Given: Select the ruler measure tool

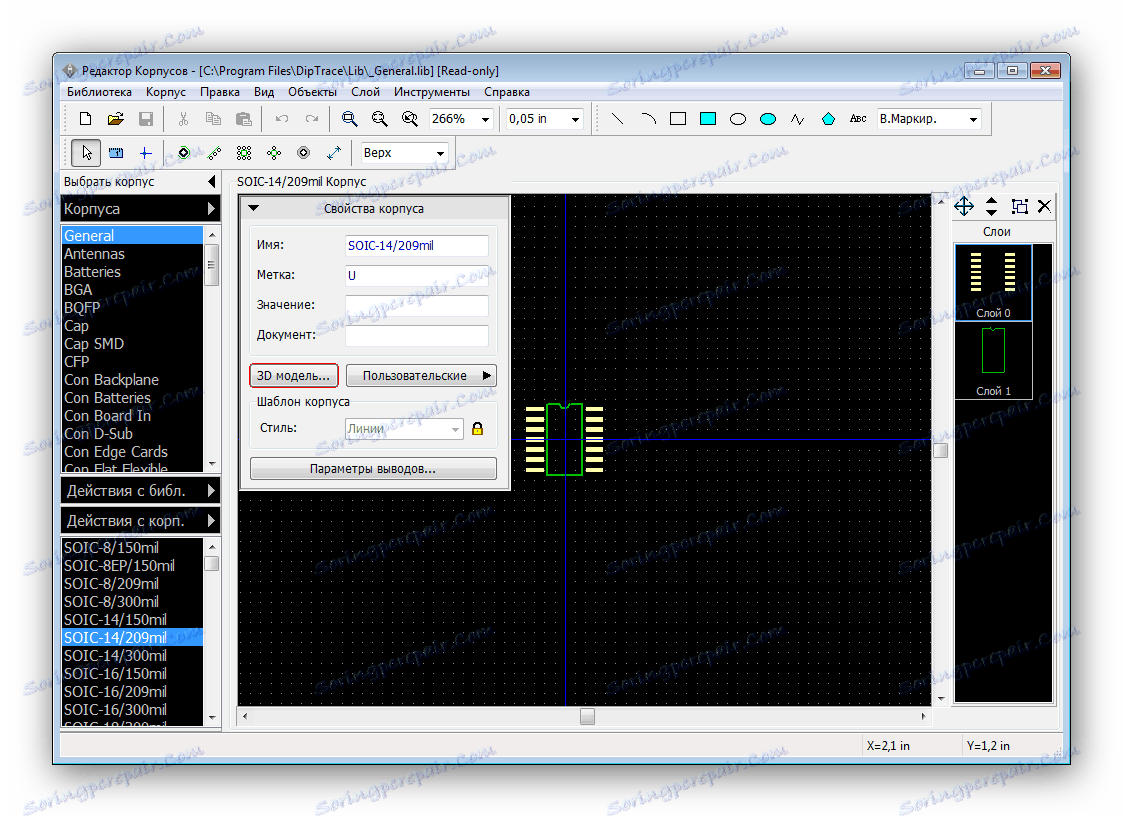Looking at the screenshot, I should tap(116, 153).
